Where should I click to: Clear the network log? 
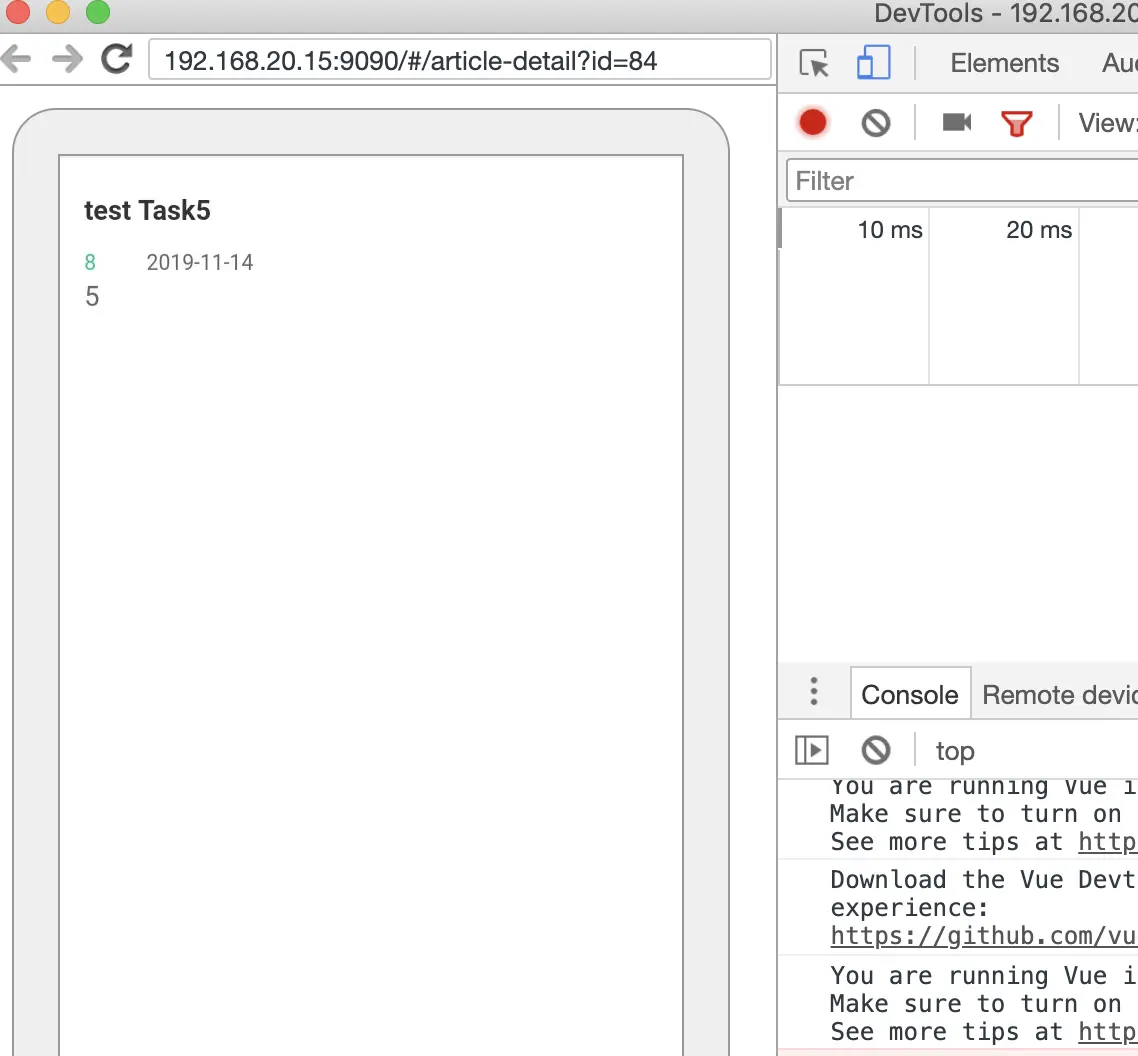[x=876, y=123]
